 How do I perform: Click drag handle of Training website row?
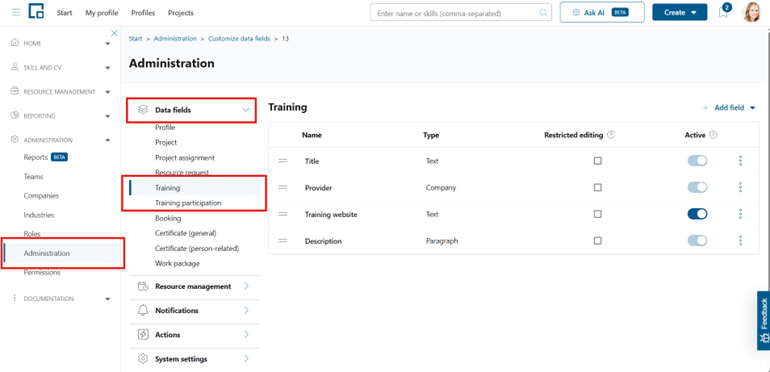[283, 214]
